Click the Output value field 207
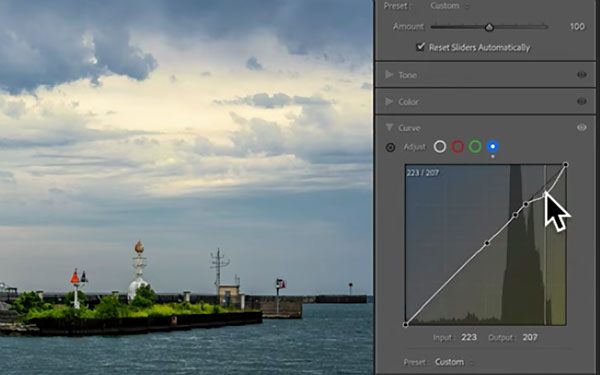Viewport: 600px width, 375px height. [530, 337]
